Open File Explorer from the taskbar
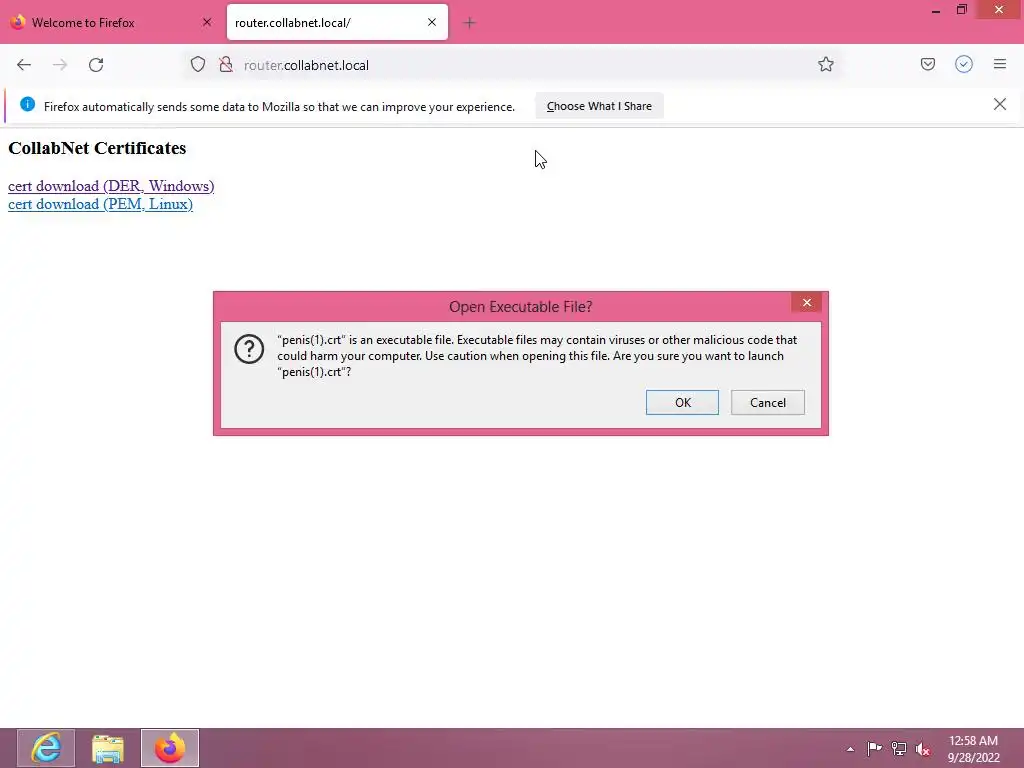 pos(108,748)
